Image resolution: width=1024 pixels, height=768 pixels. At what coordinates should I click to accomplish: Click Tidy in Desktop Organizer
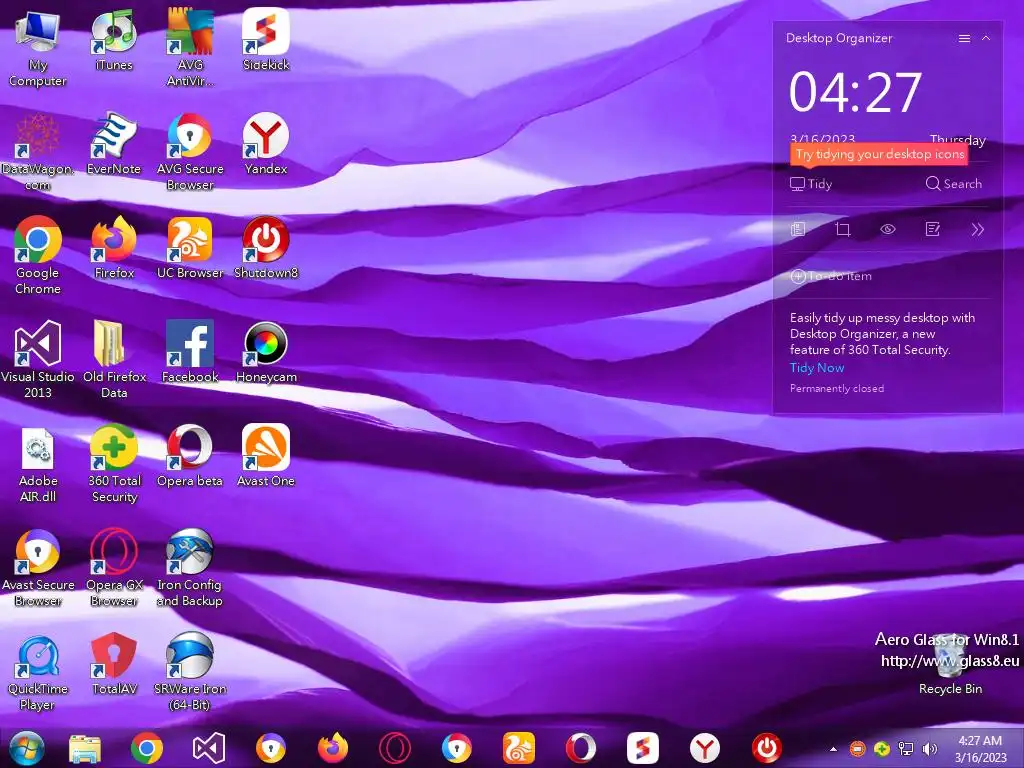point(811,184)
